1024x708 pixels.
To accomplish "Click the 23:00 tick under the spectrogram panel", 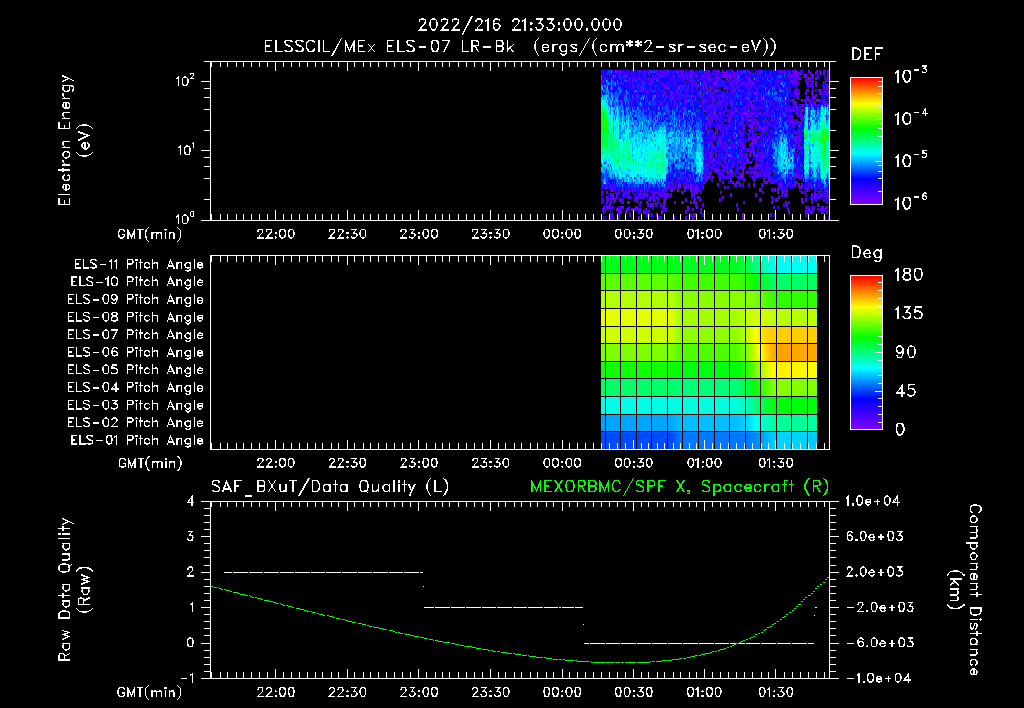I will click(x=419, y=234).
